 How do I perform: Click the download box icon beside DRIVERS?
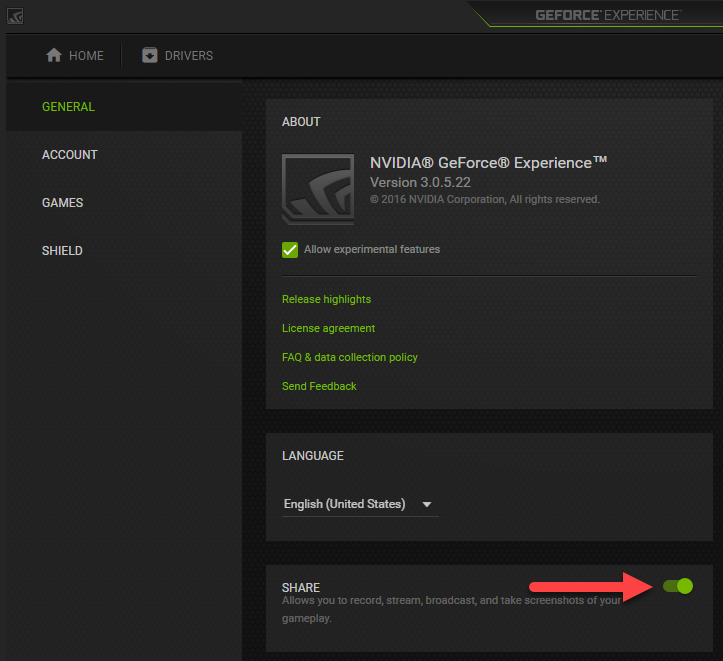click(x=150, y=56)
